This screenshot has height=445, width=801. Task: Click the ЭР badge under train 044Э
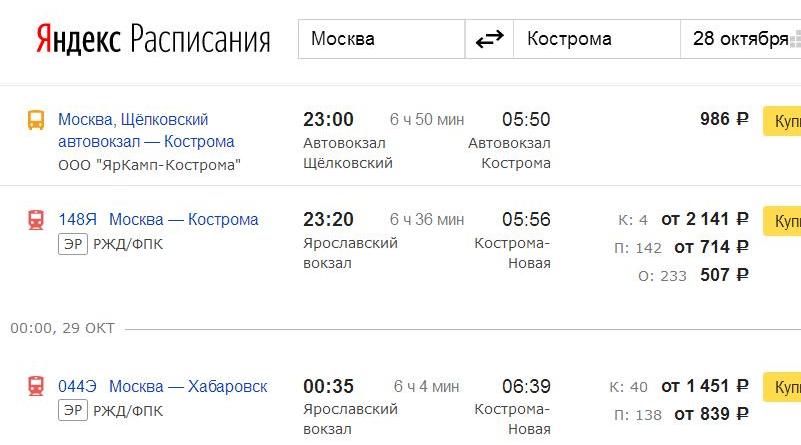[72, 411]
